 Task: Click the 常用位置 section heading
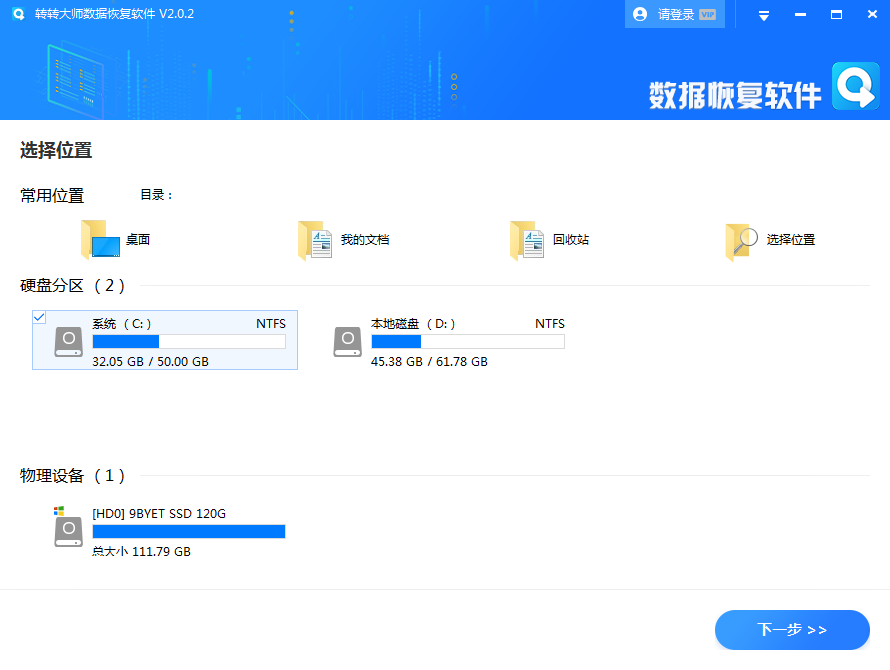click(52, 196)
